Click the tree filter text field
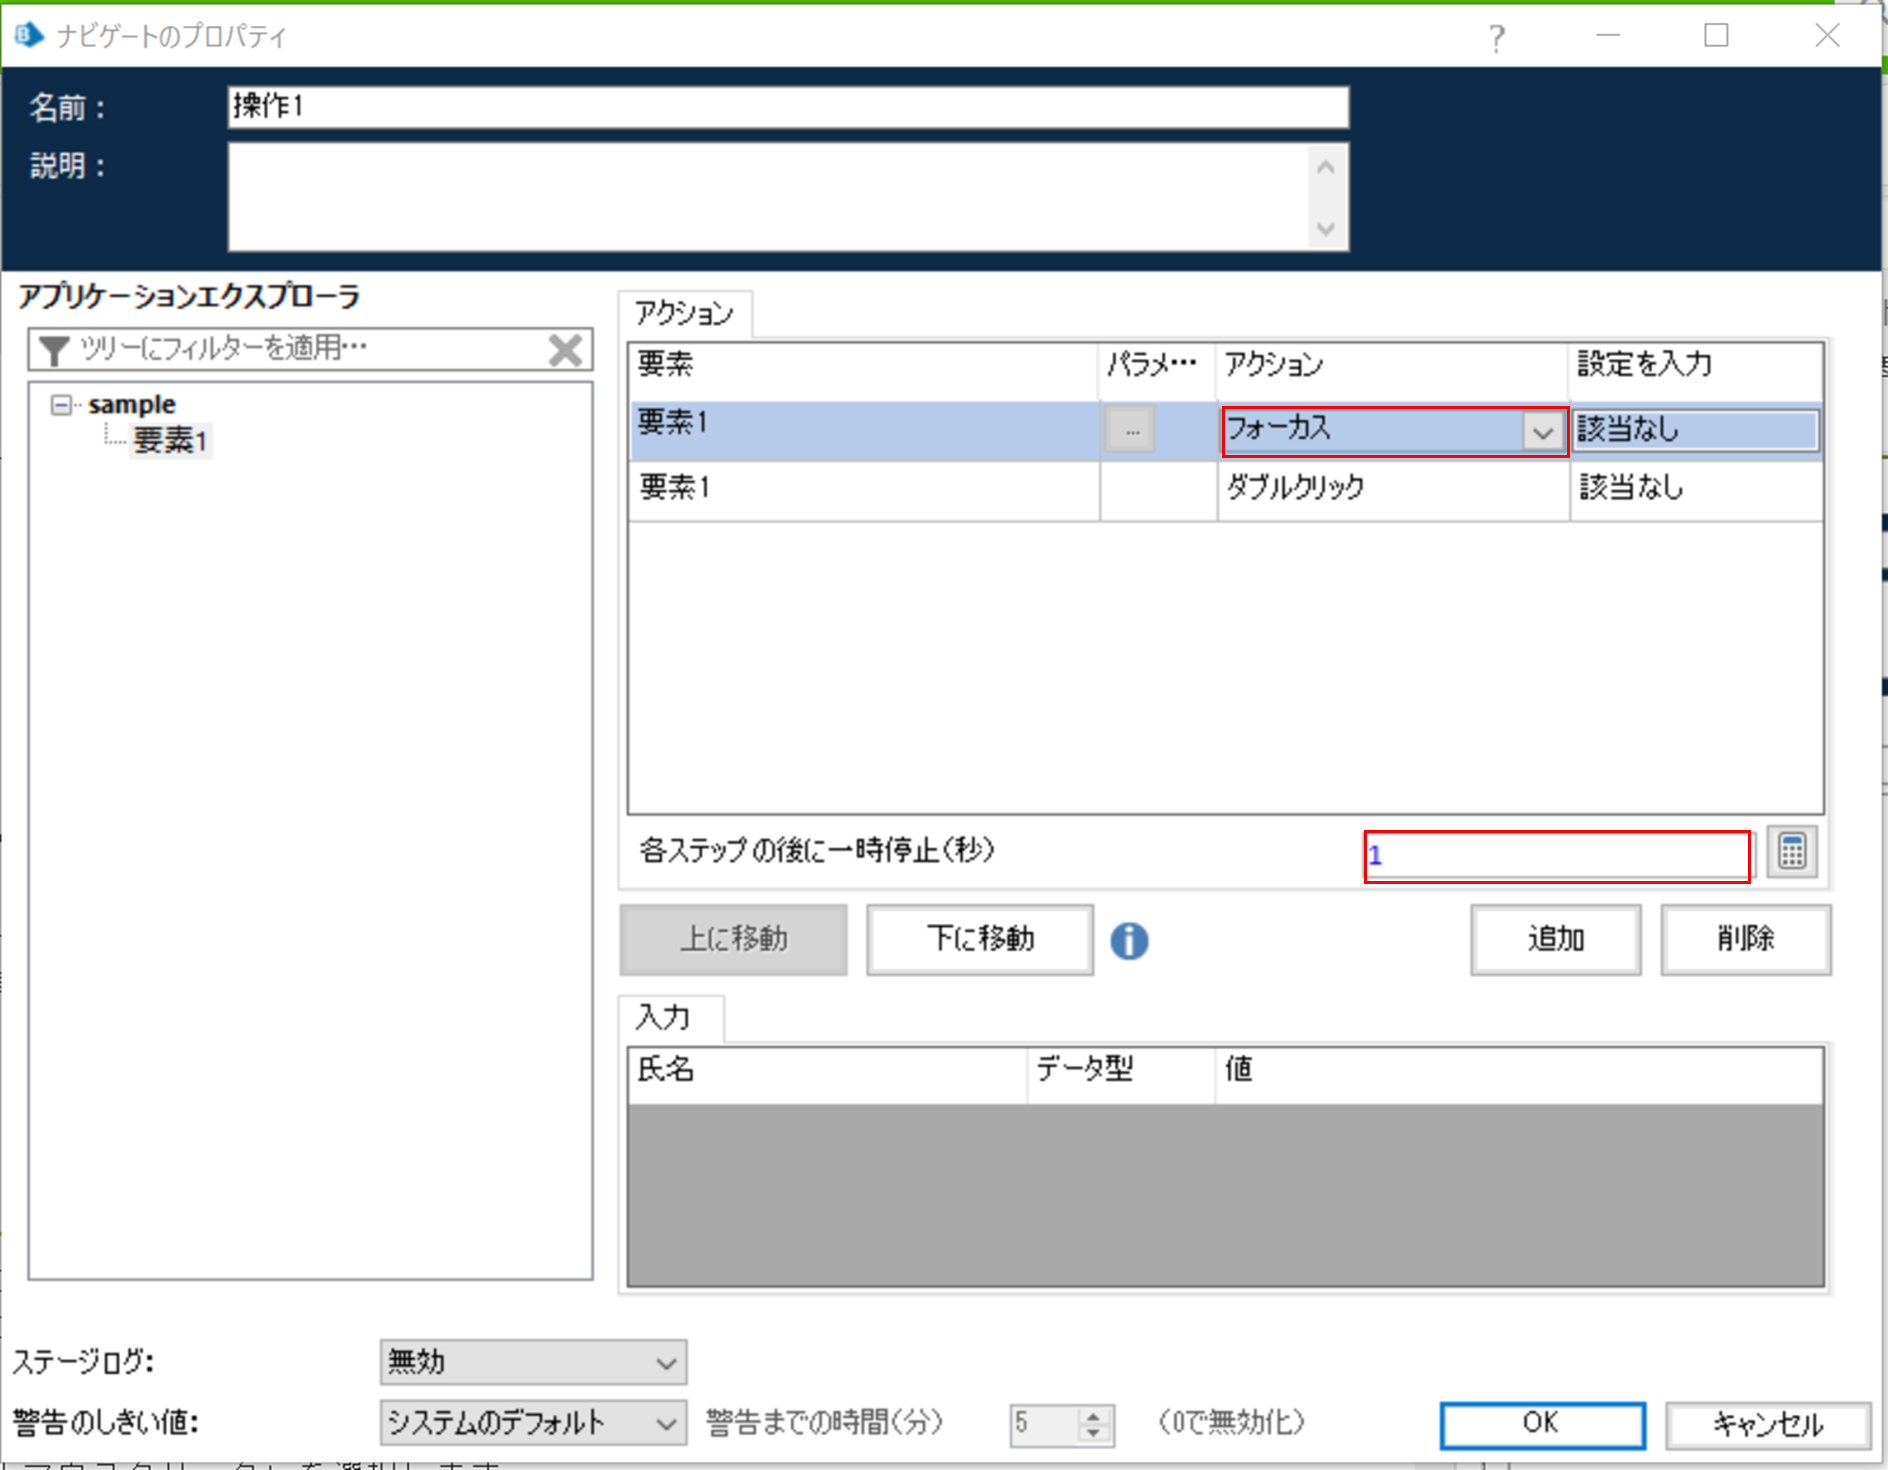1888x1470 pixels. 310,349
